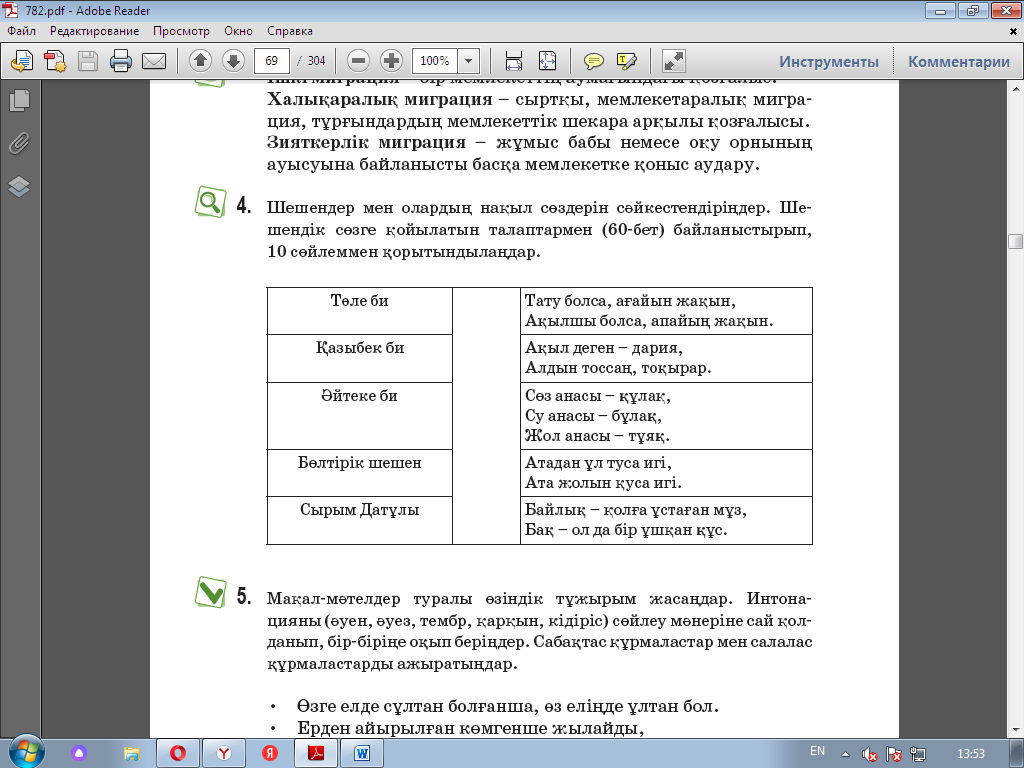
Task: Click bold term Халықаралық миграция
Action: pyautogui.click(x=379, y=99)
